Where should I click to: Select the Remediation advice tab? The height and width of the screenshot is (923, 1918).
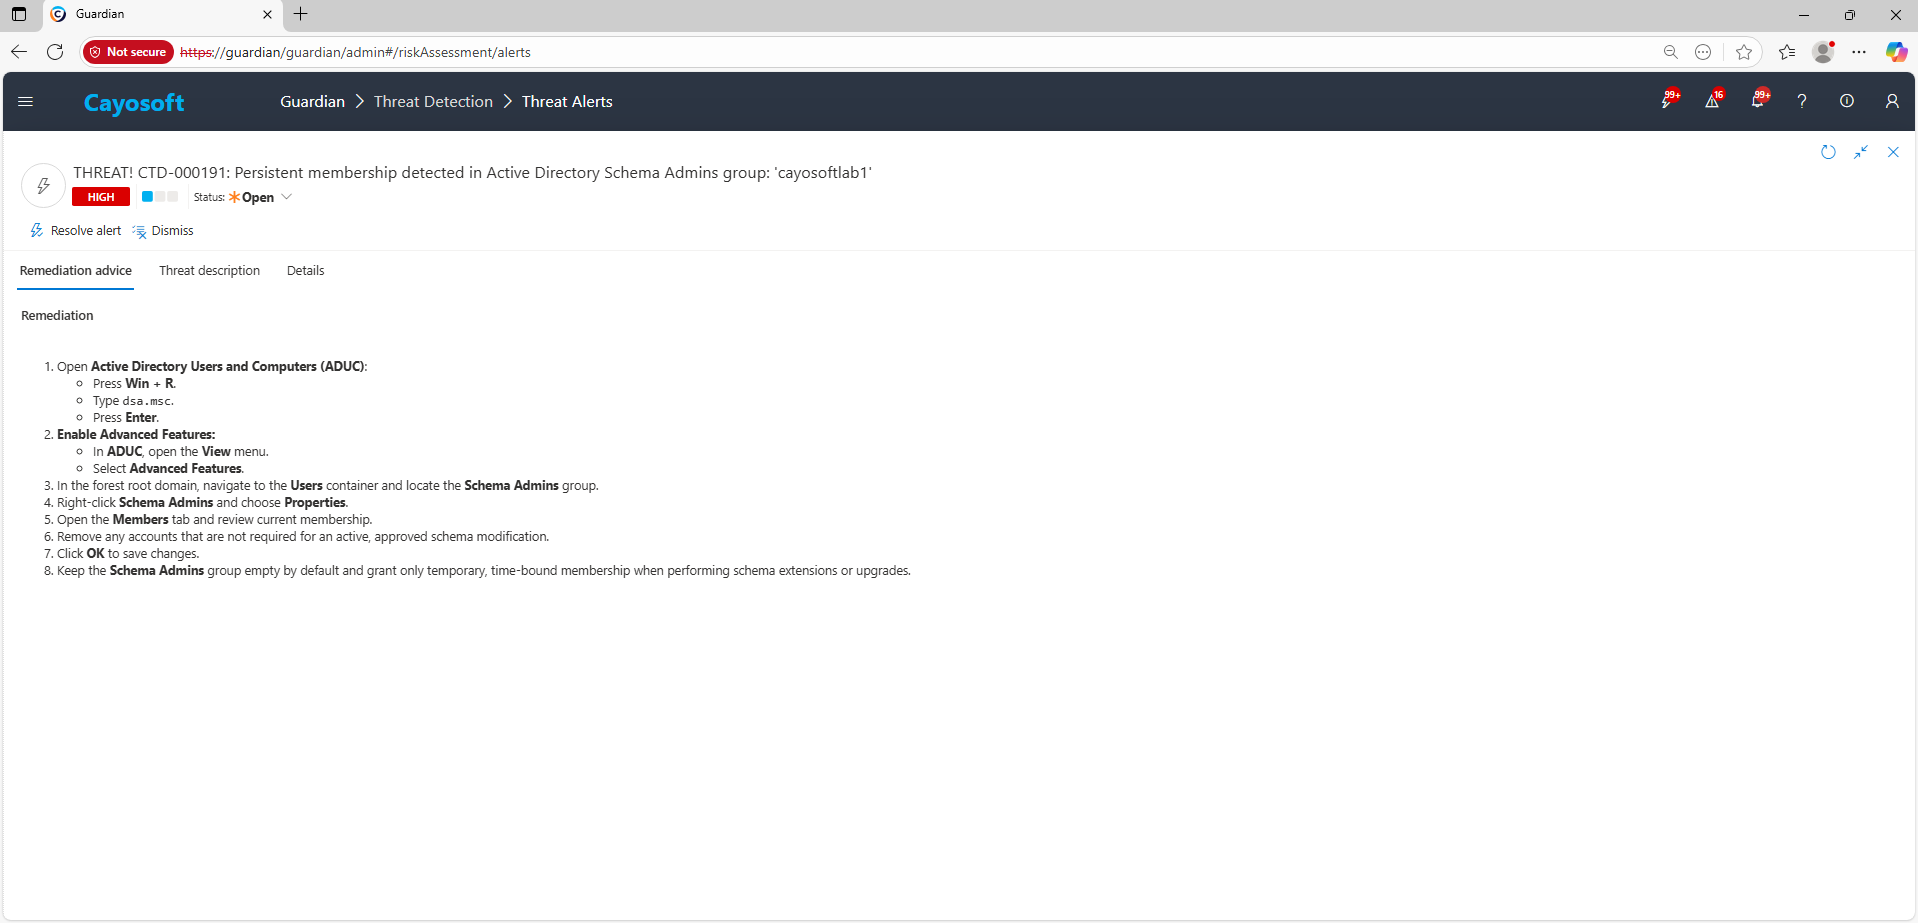[x=76, y=271]
